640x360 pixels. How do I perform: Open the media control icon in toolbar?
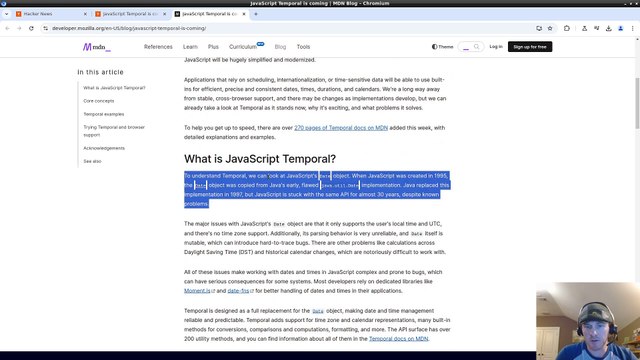pos(596,28)
